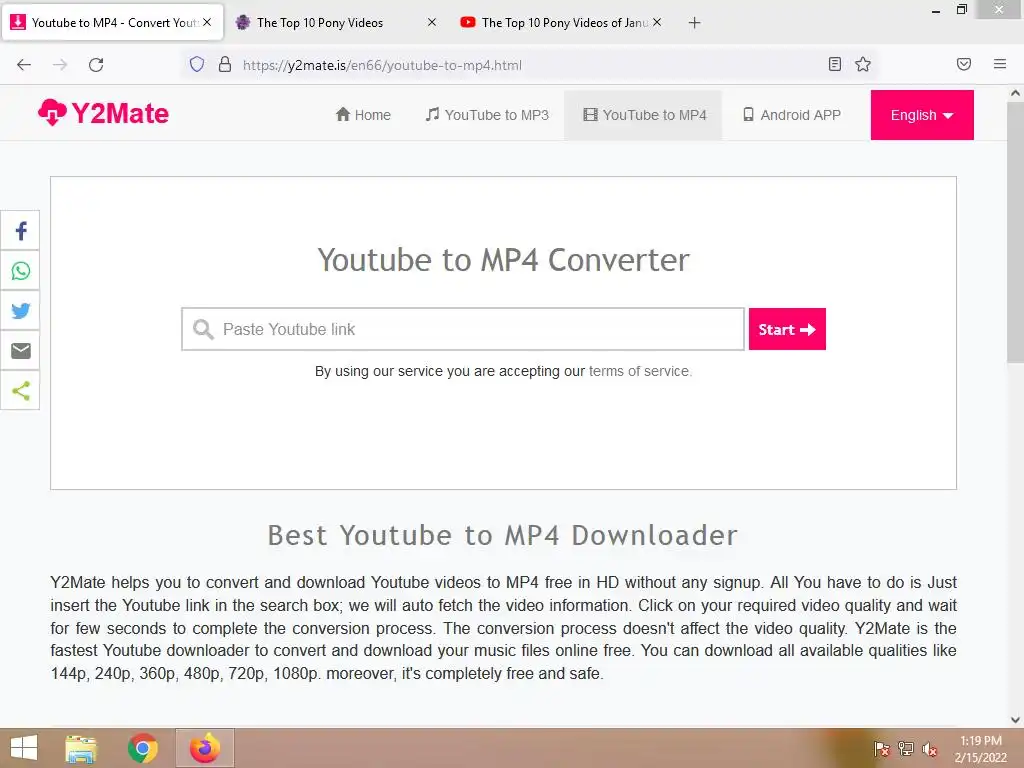The width and height of the screenshot is (1024, 768).
Task: Open YouTube to MP3 page
Action: click(487, 115)
